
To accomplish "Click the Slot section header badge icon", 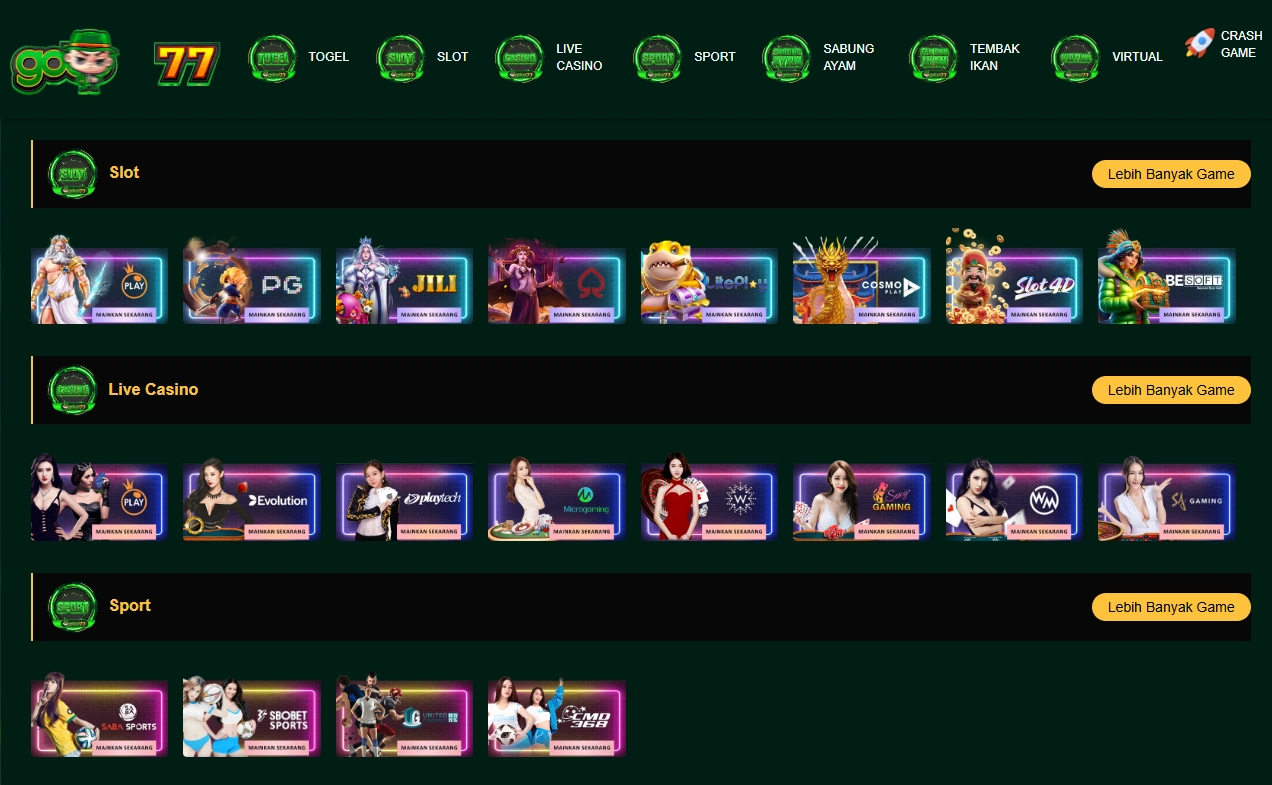I will pyautogui.click(x=73, y=174).
